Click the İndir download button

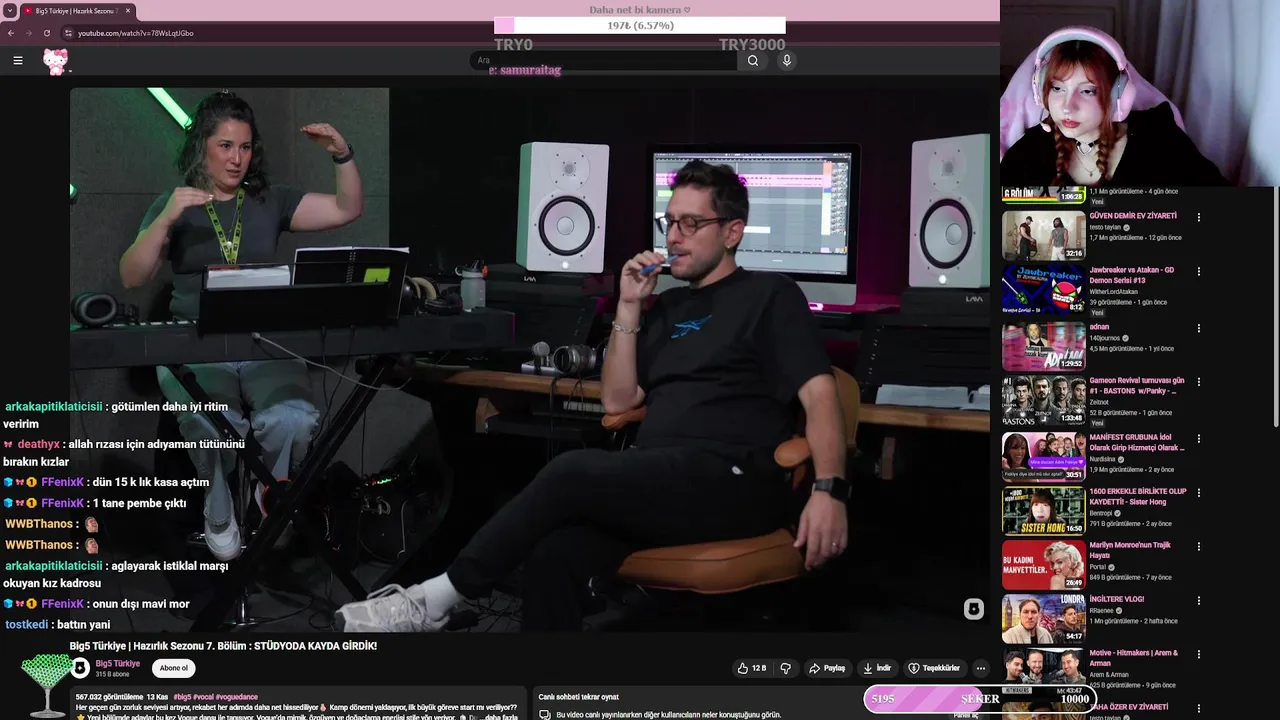(877, 668)
